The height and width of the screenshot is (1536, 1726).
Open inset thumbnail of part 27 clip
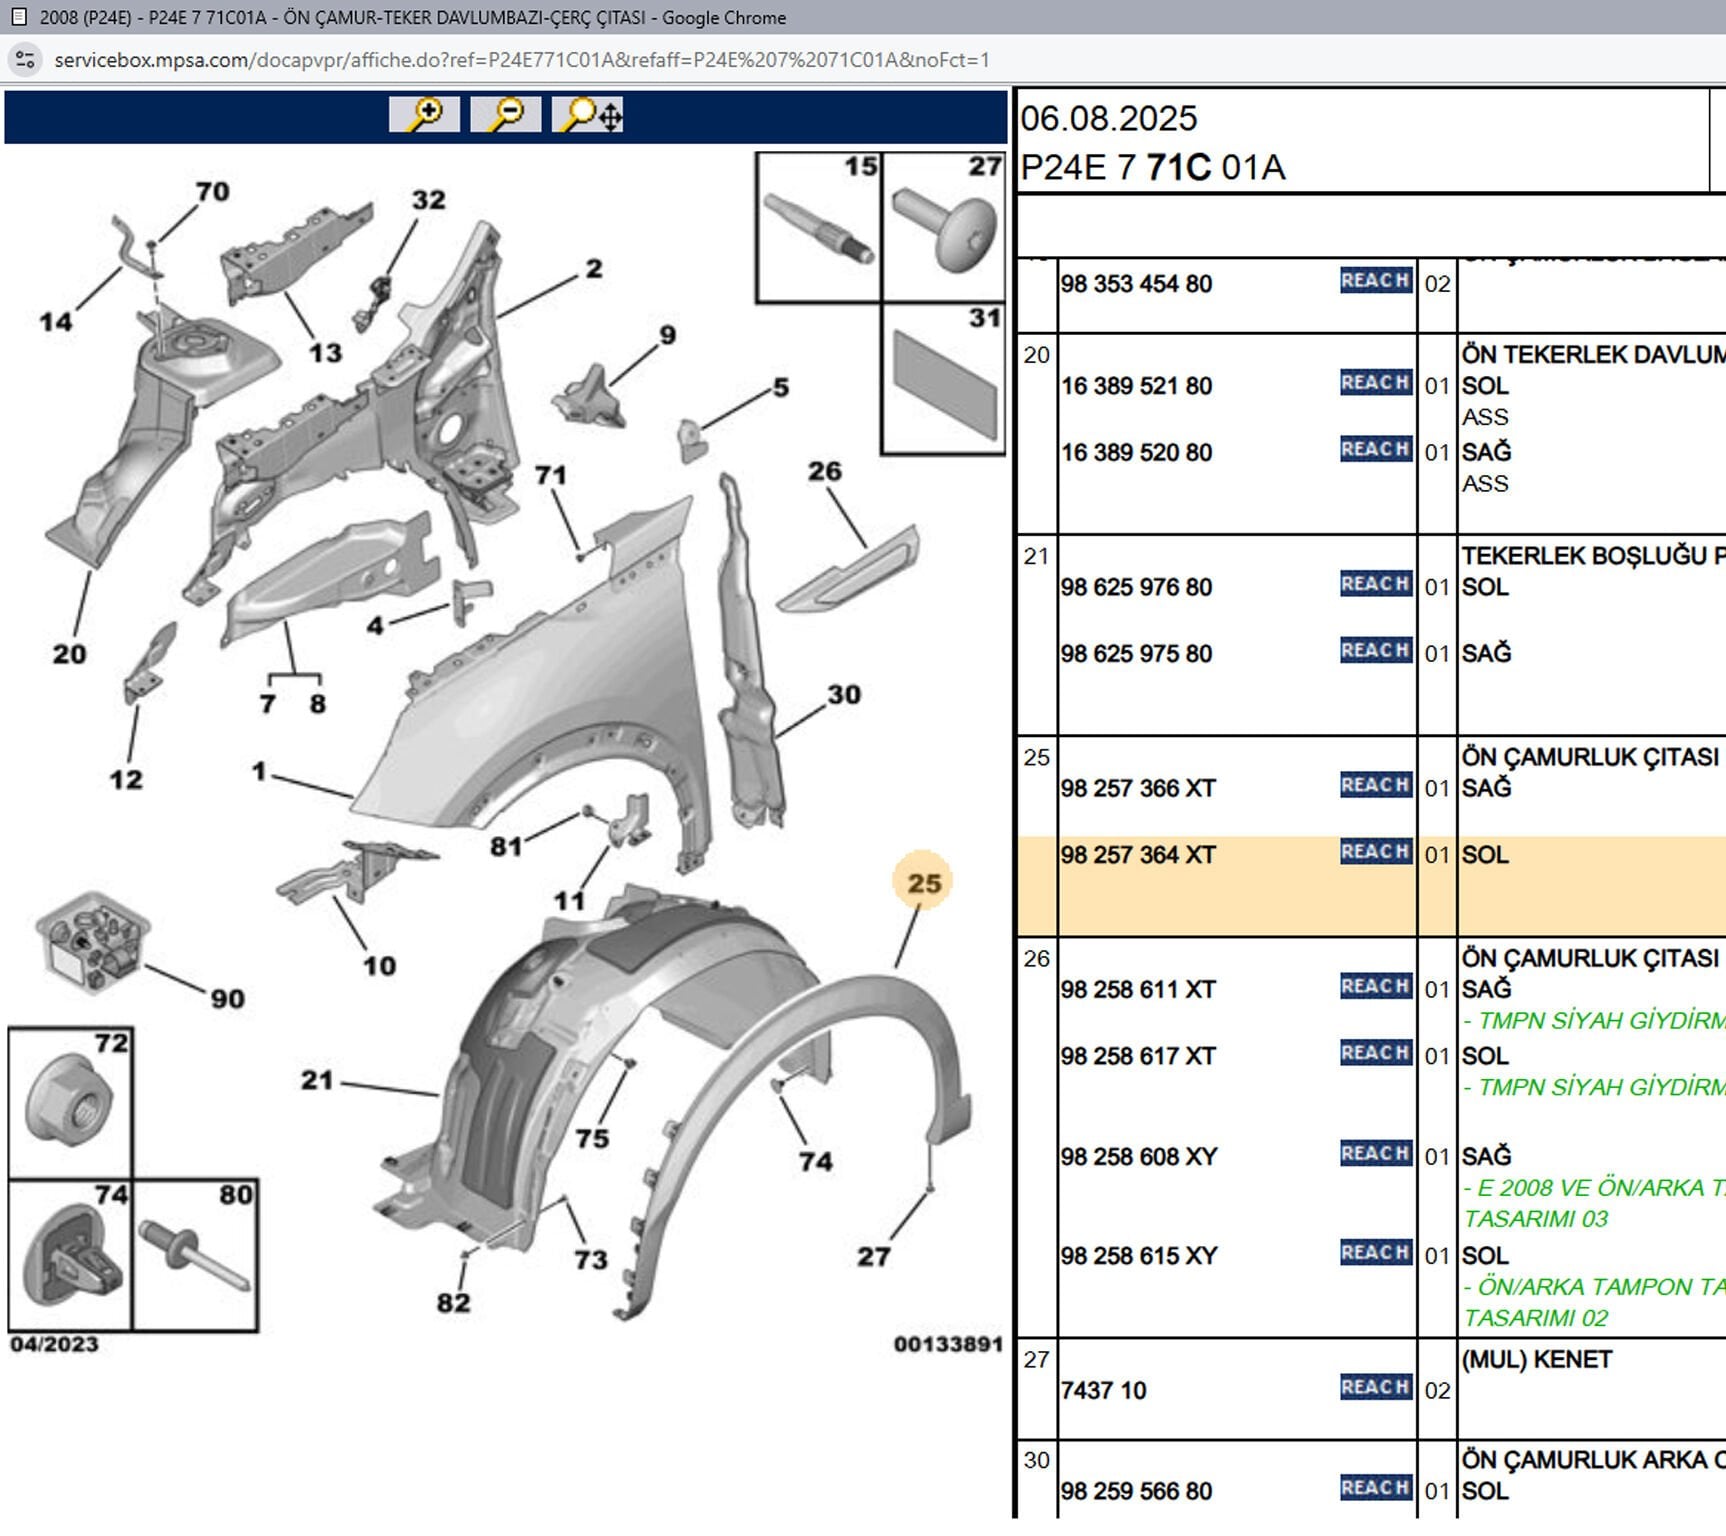coord(943,227)
